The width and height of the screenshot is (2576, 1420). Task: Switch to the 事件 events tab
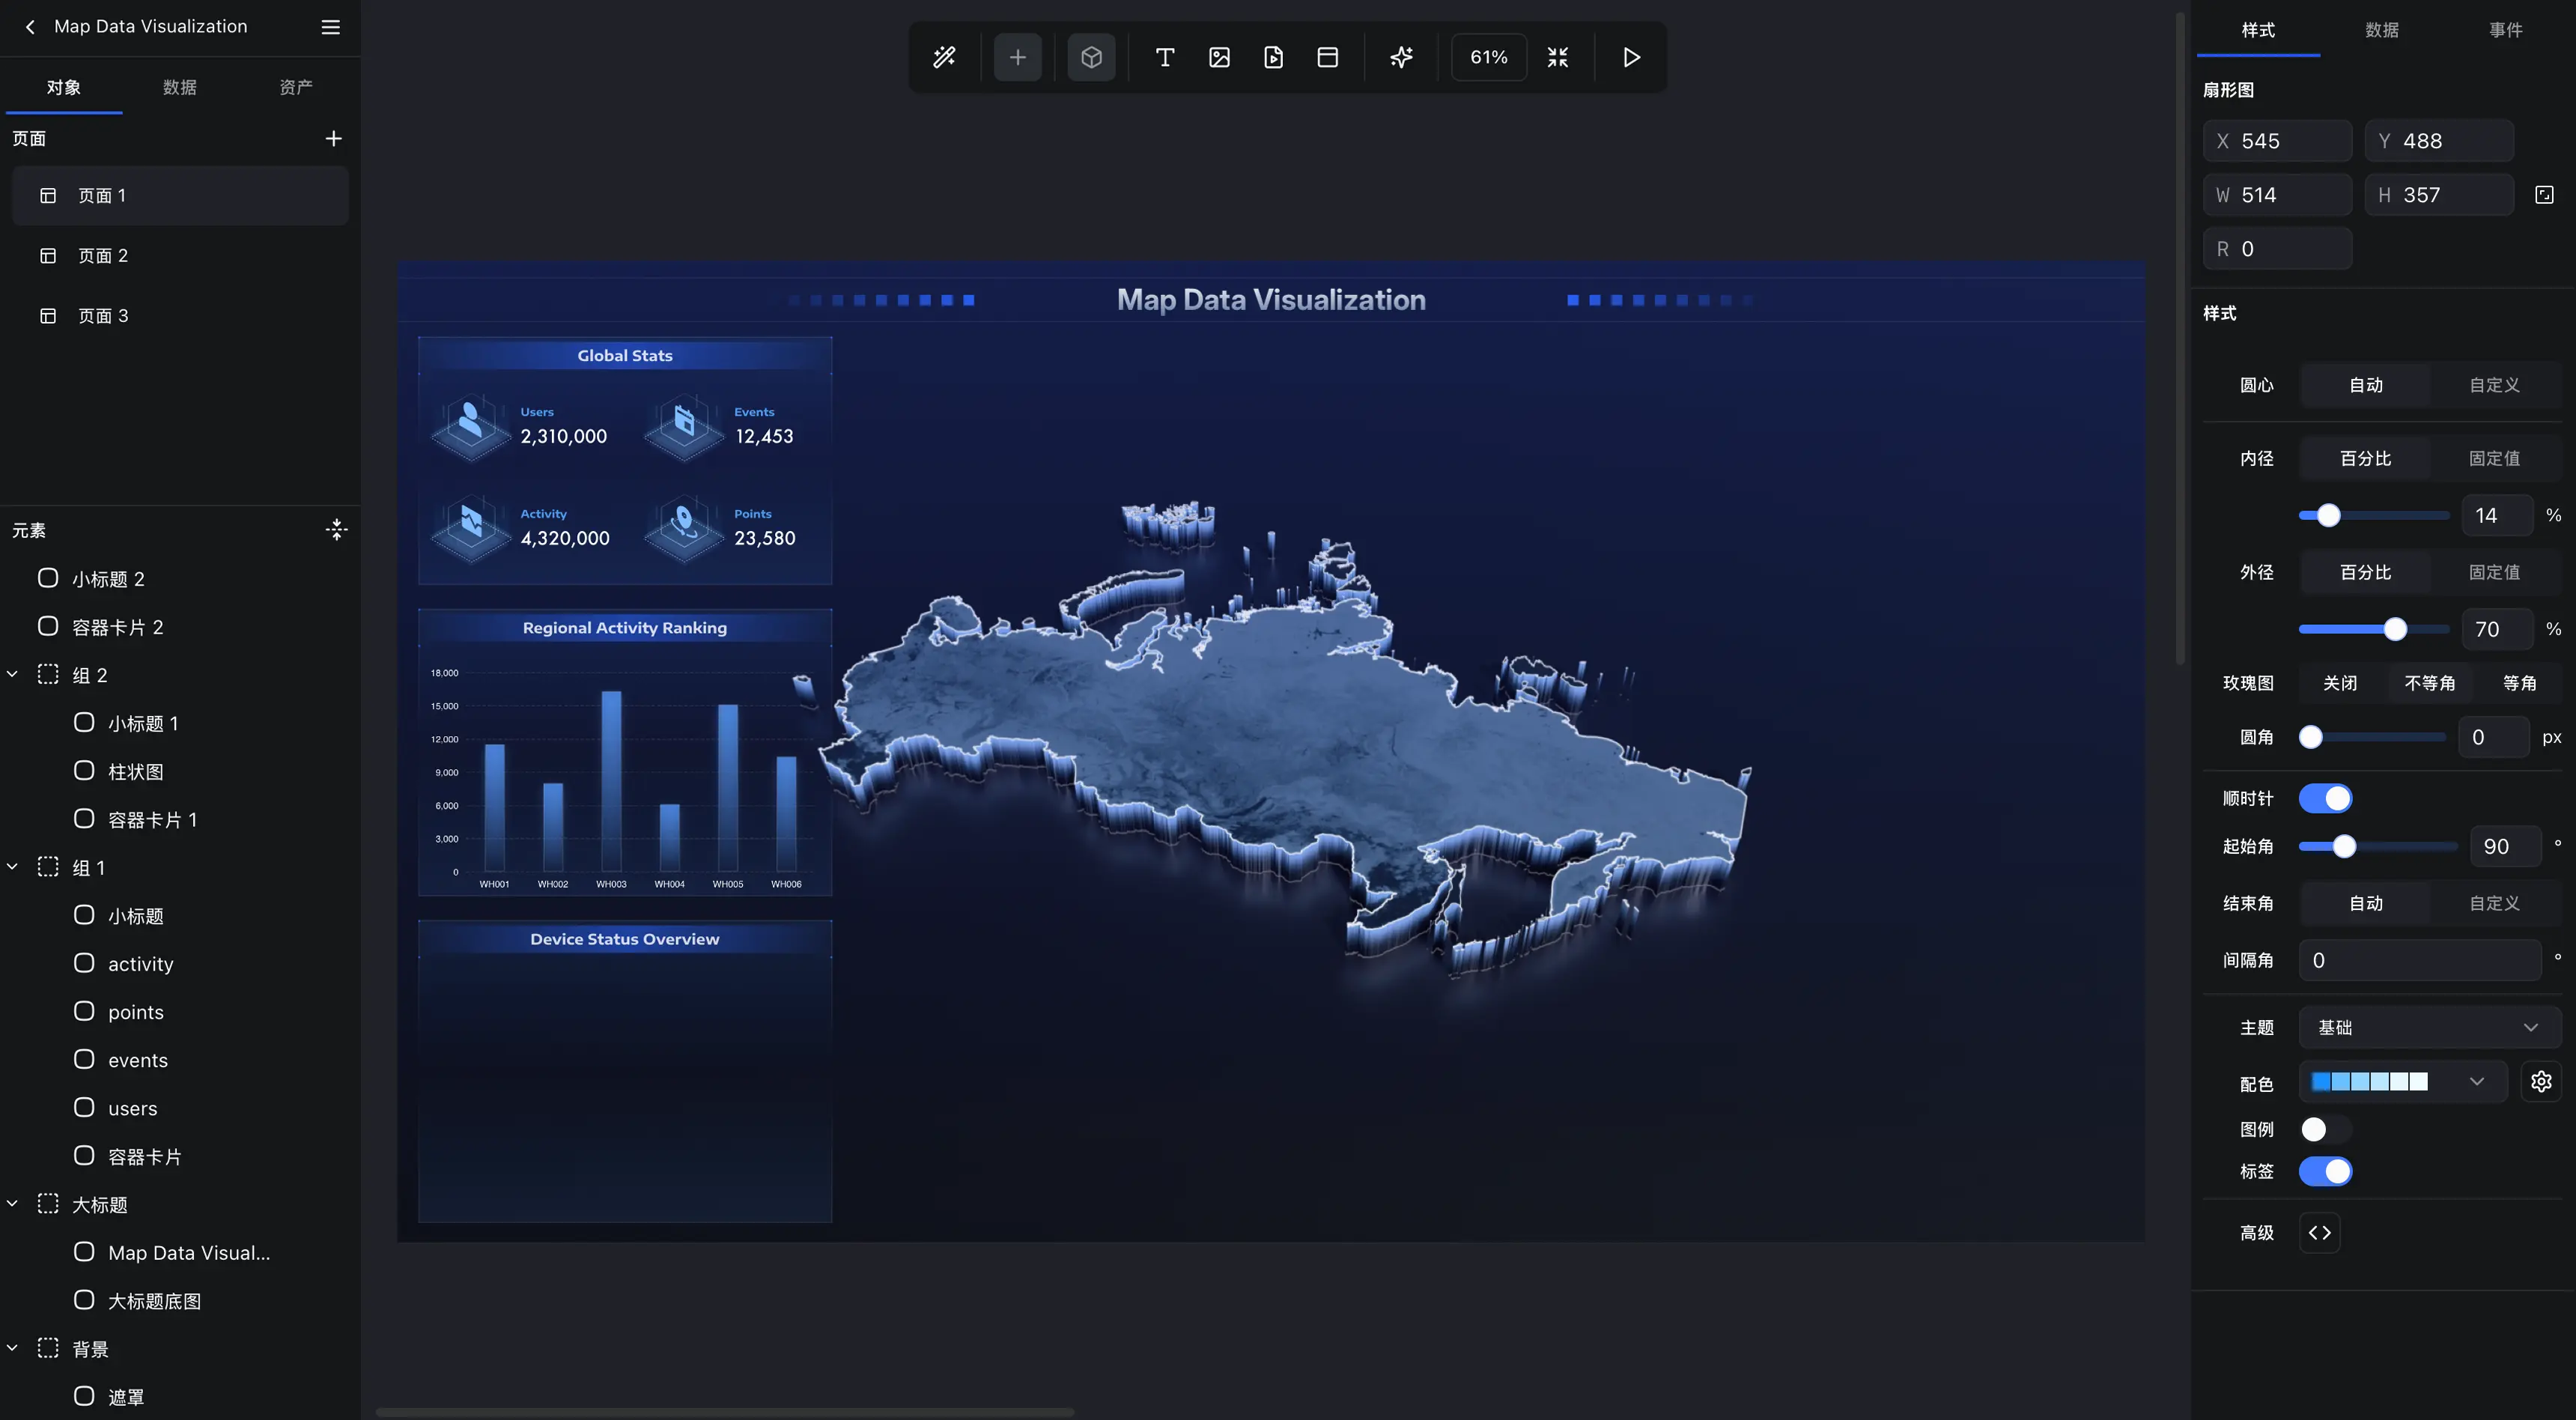(2505, 30)
